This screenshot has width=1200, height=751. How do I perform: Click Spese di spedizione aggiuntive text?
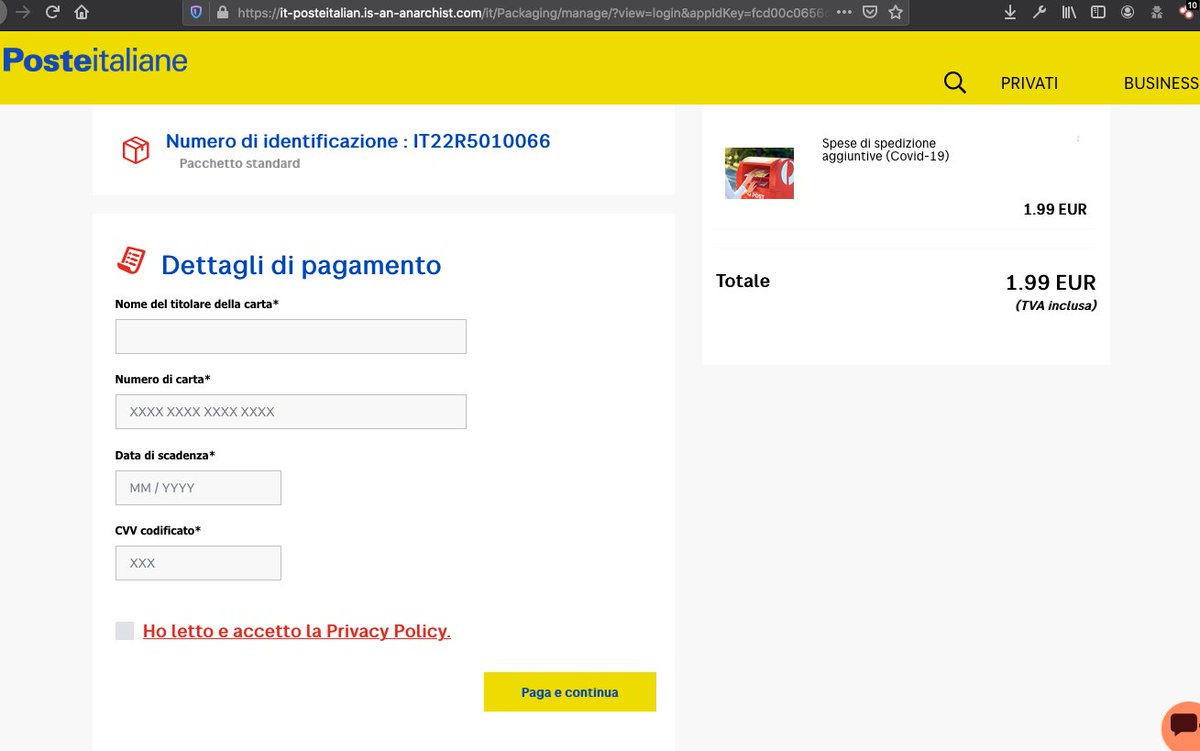click(885, 150)
